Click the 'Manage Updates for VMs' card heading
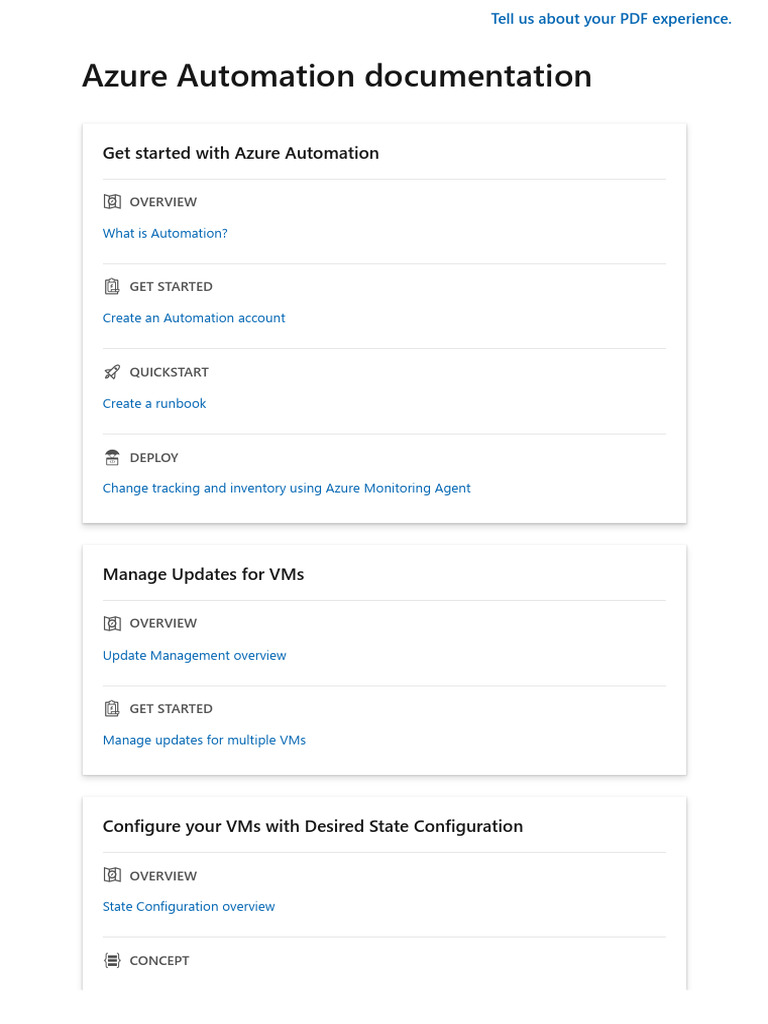This screenshot has width=768, height=1024. [203, 575]
